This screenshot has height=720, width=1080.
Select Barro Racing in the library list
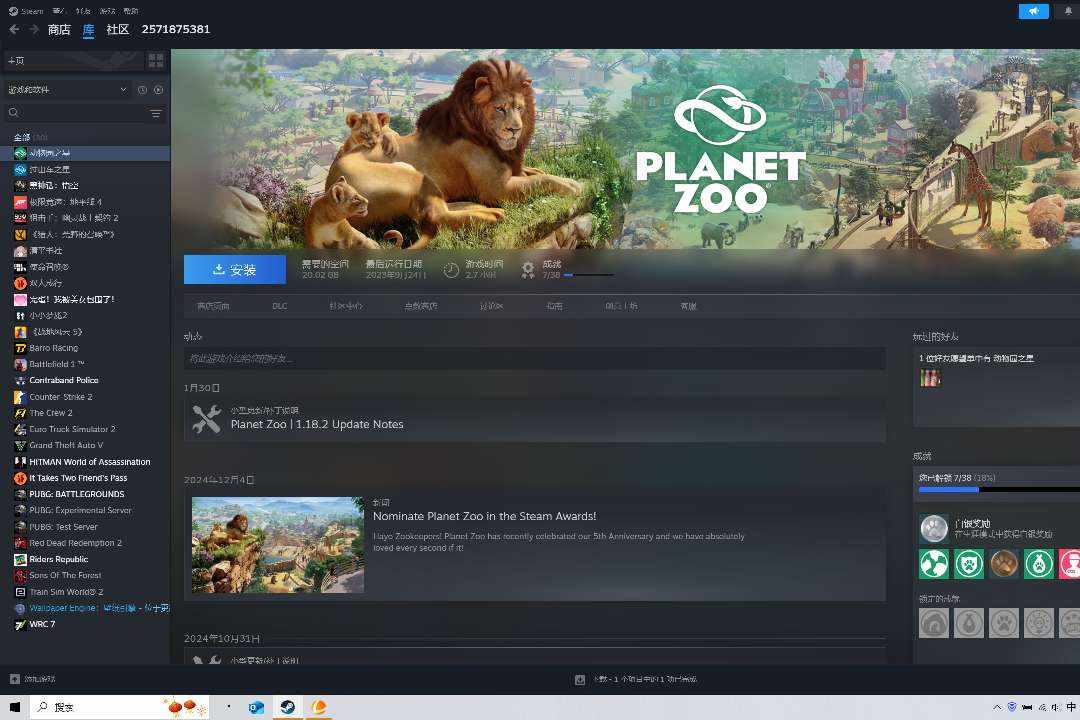(x=54, y=349)
